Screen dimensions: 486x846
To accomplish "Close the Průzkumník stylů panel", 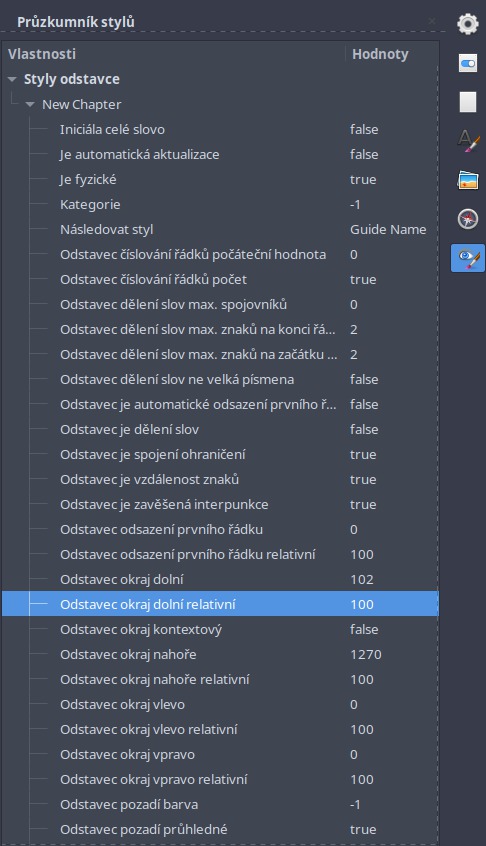I will 432,21.
